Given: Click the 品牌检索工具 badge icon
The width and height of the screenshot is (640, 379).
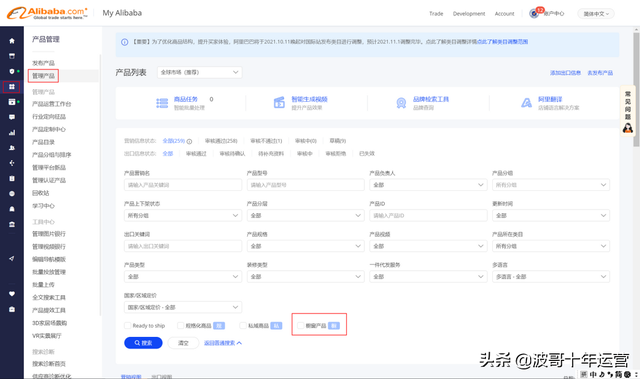Looking at the screenshot, I should (x=401, y=103).
